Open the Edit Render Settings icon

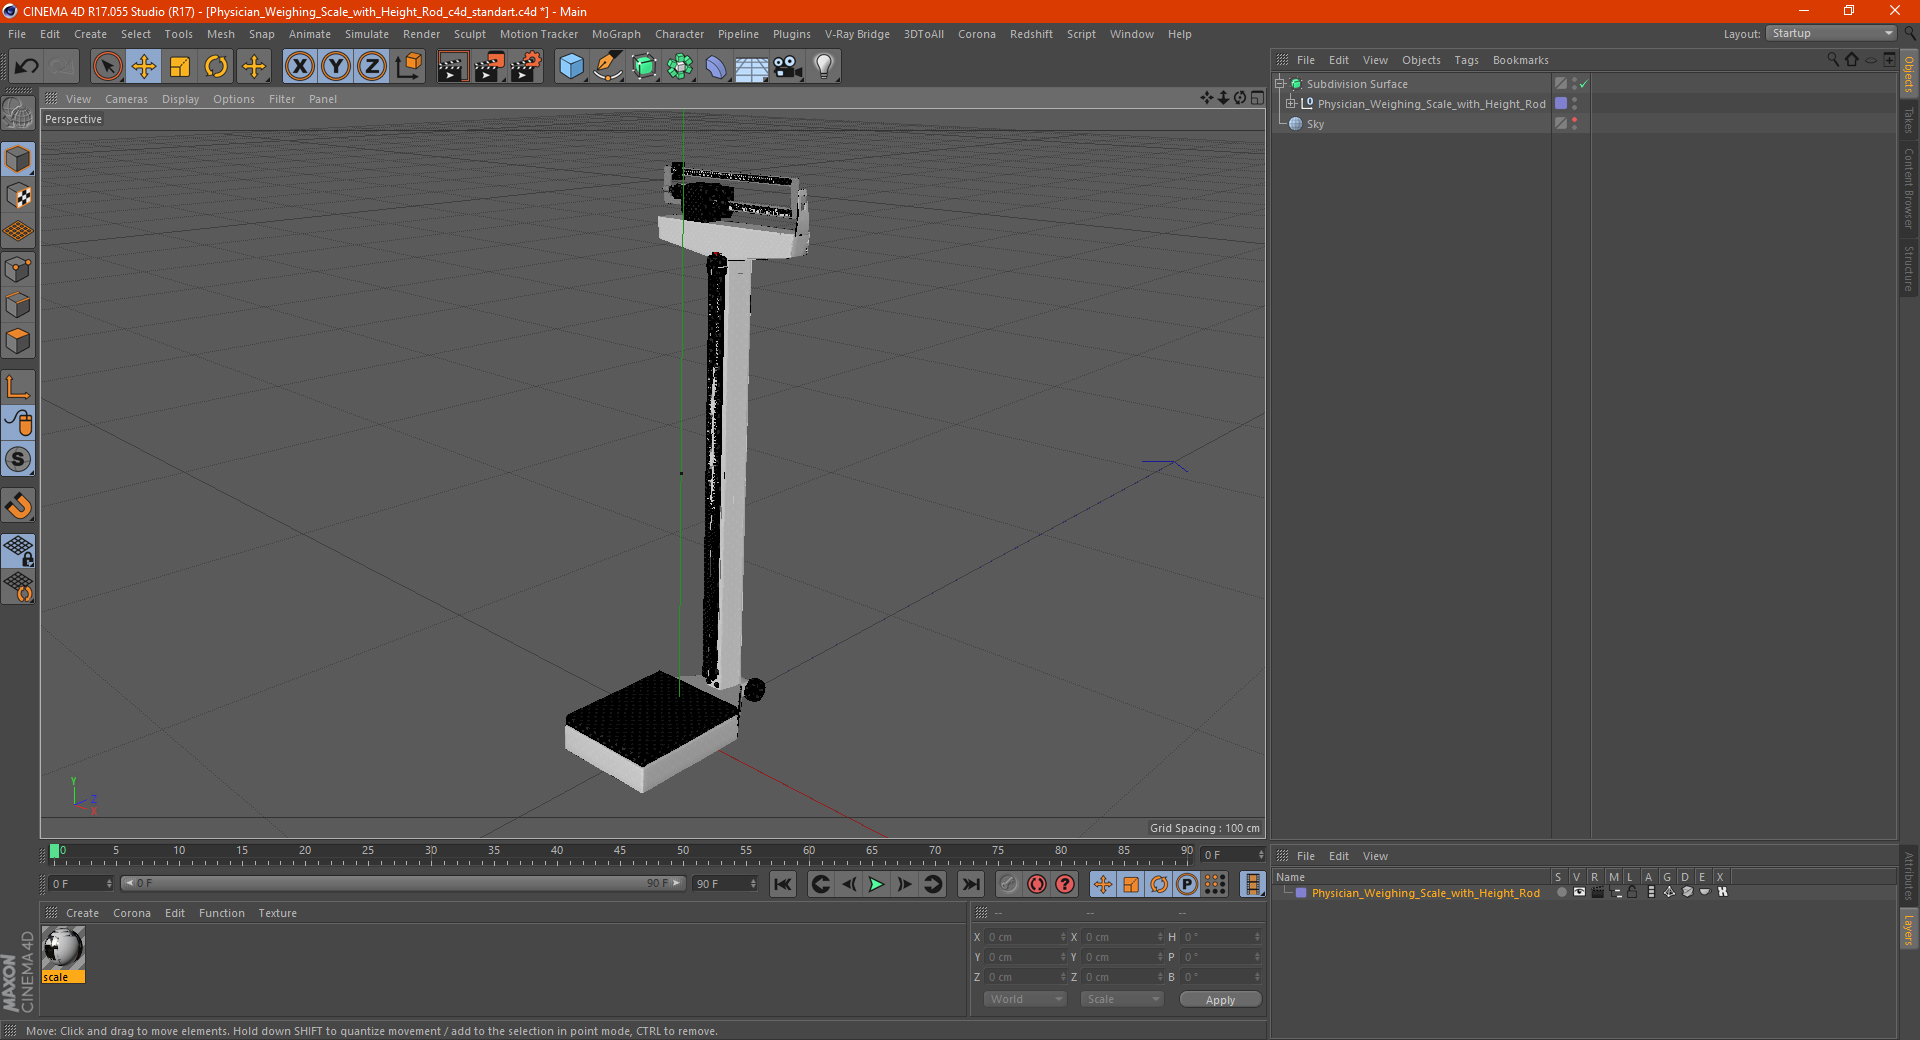tap(526, 67)
